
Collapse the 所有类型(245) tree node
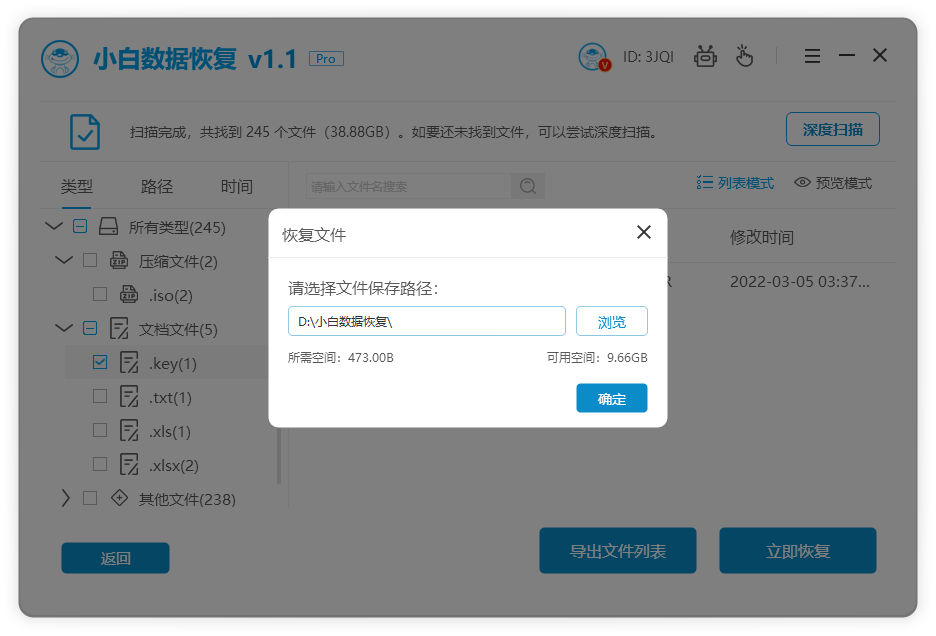[55, 226]
